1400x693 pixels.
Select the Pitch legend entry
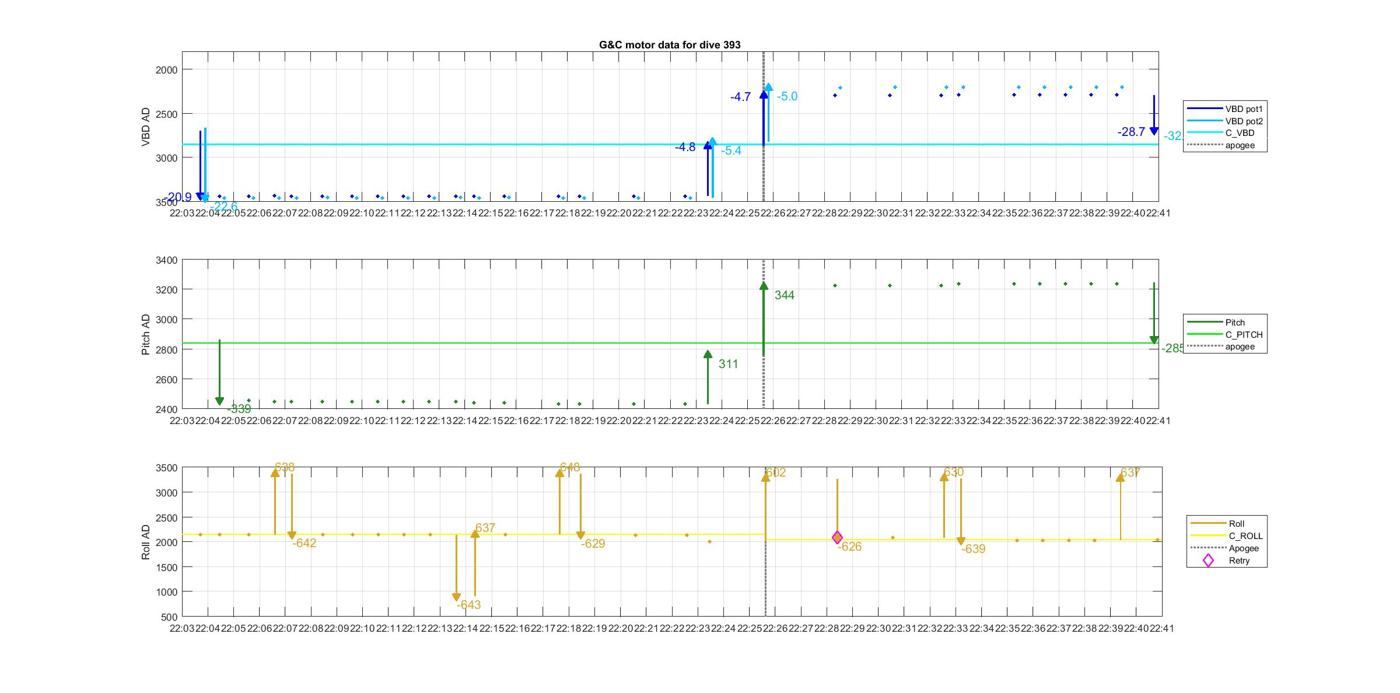click(x=1215, y=323)
